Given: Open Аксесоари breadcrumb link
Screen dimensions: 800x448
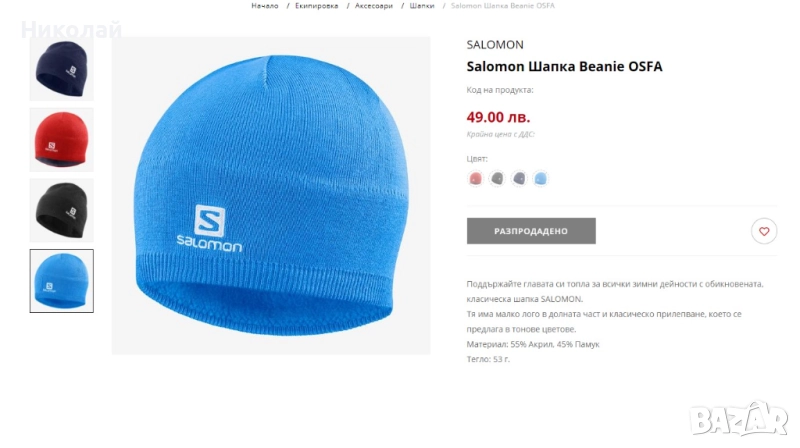Looking at the screenshot, I should click(374, 6).
